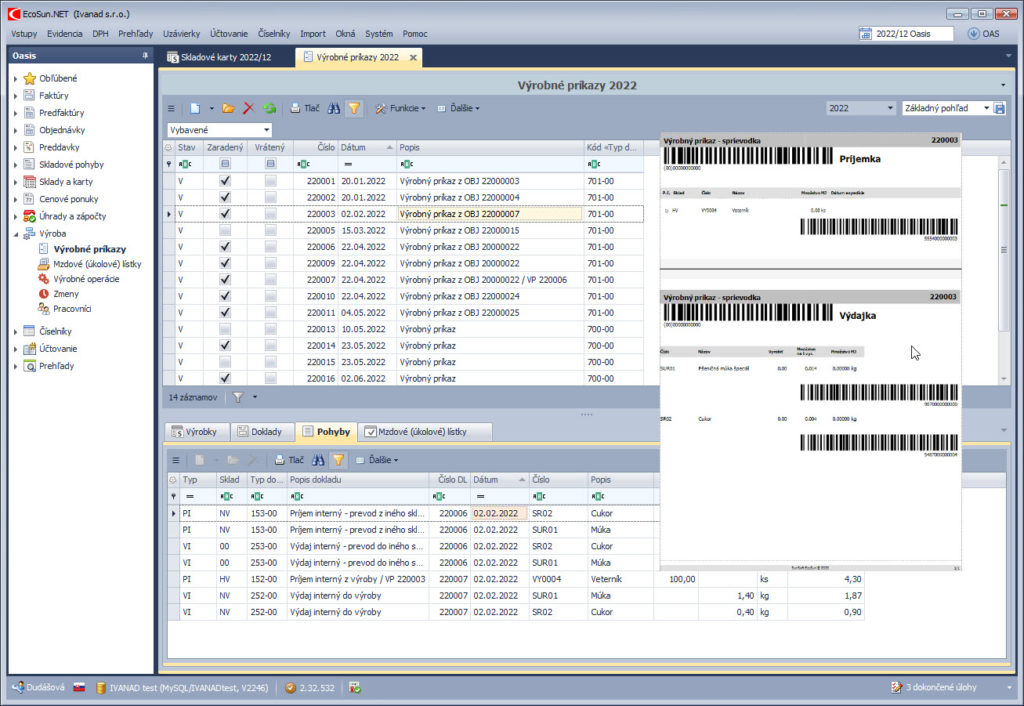Open the Základný pohľad view dropdown
The image size is (1024, 706).
coord(986,108)
